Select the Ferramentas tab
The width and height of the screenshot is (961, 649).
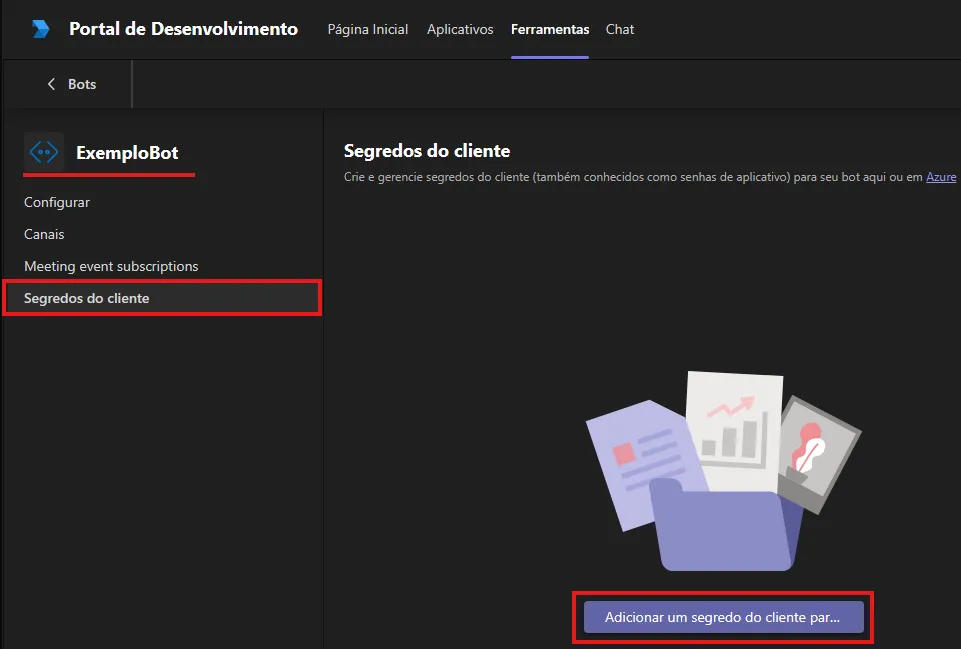pos(550,29)
